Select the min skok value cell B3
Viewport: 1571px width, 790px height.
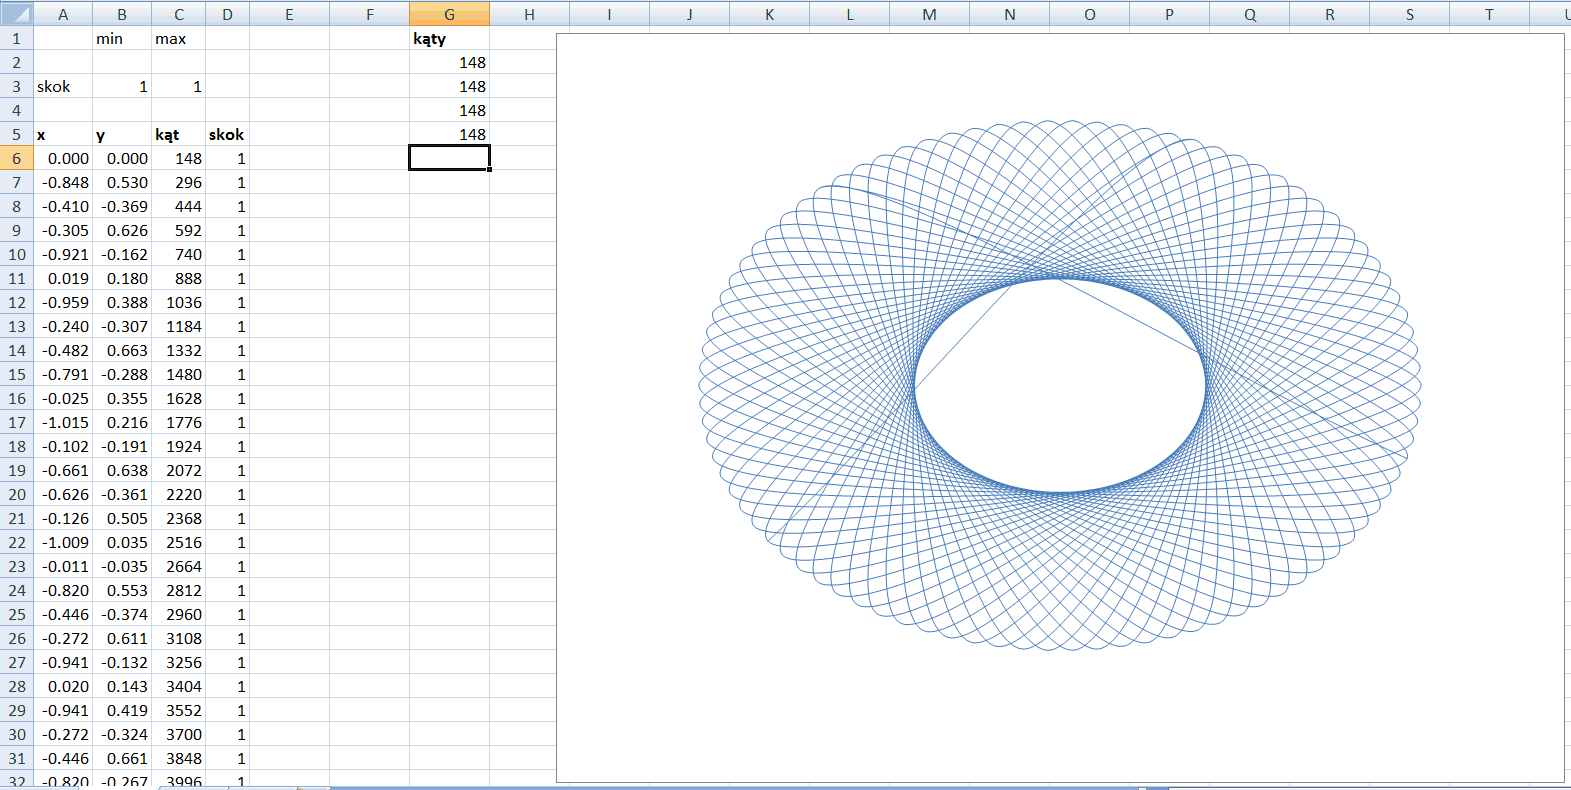point(121,86)
